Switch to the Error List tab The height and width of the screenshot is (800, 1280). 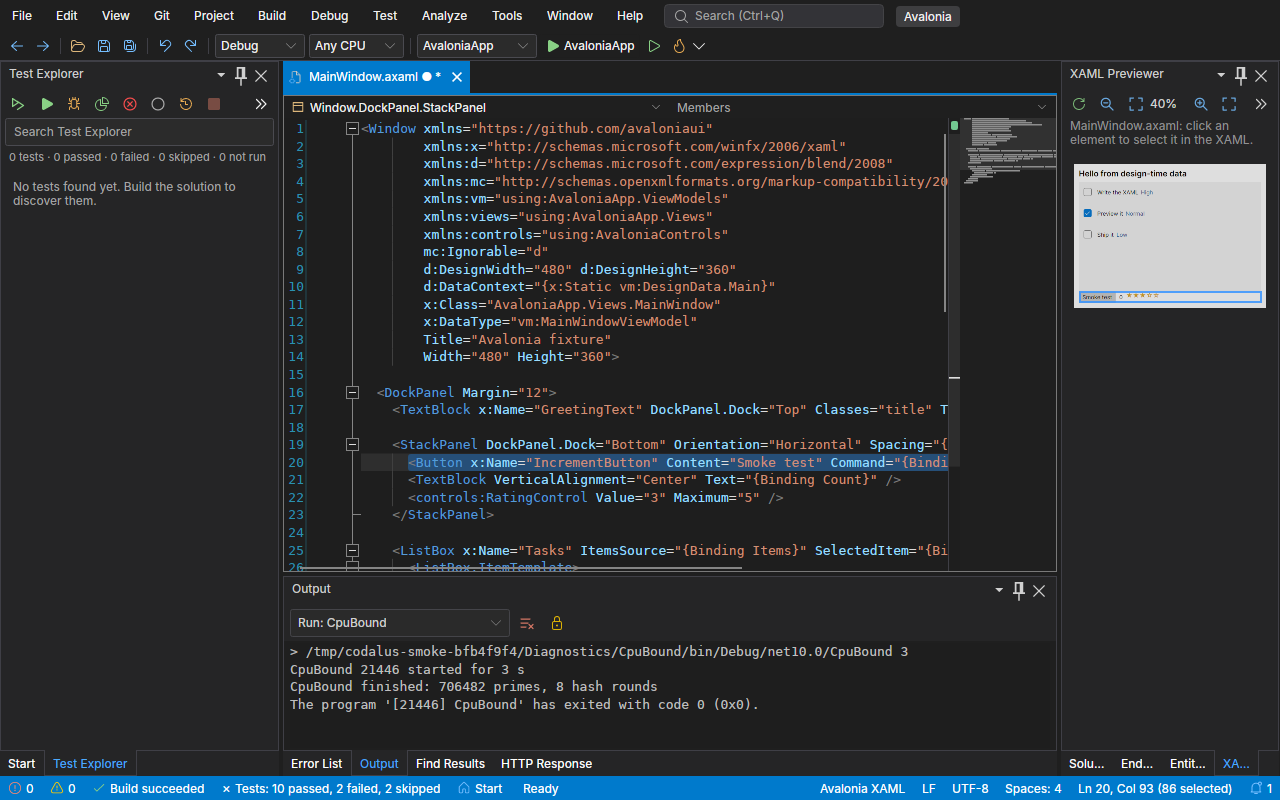click(317, 764)
